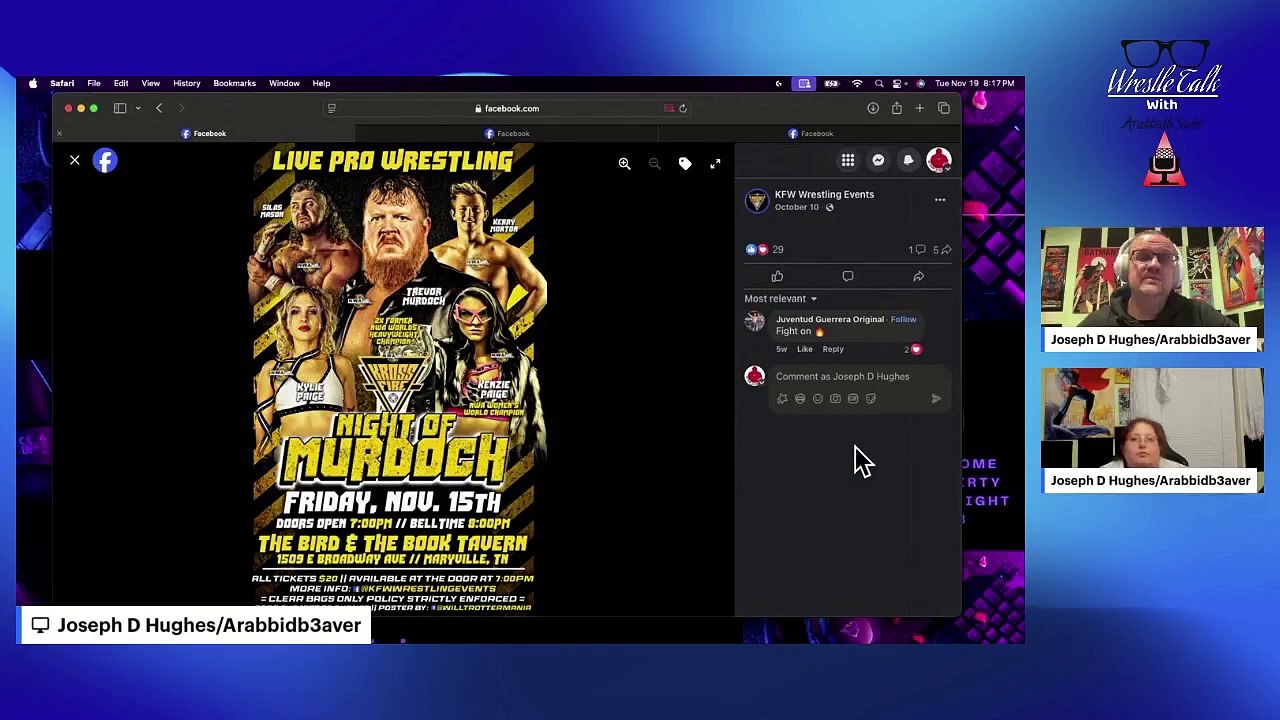The height and width of the screenshot is (720, 1280).
Task: Open the Facebook menu grid
Action: click(x=848, y=160)
